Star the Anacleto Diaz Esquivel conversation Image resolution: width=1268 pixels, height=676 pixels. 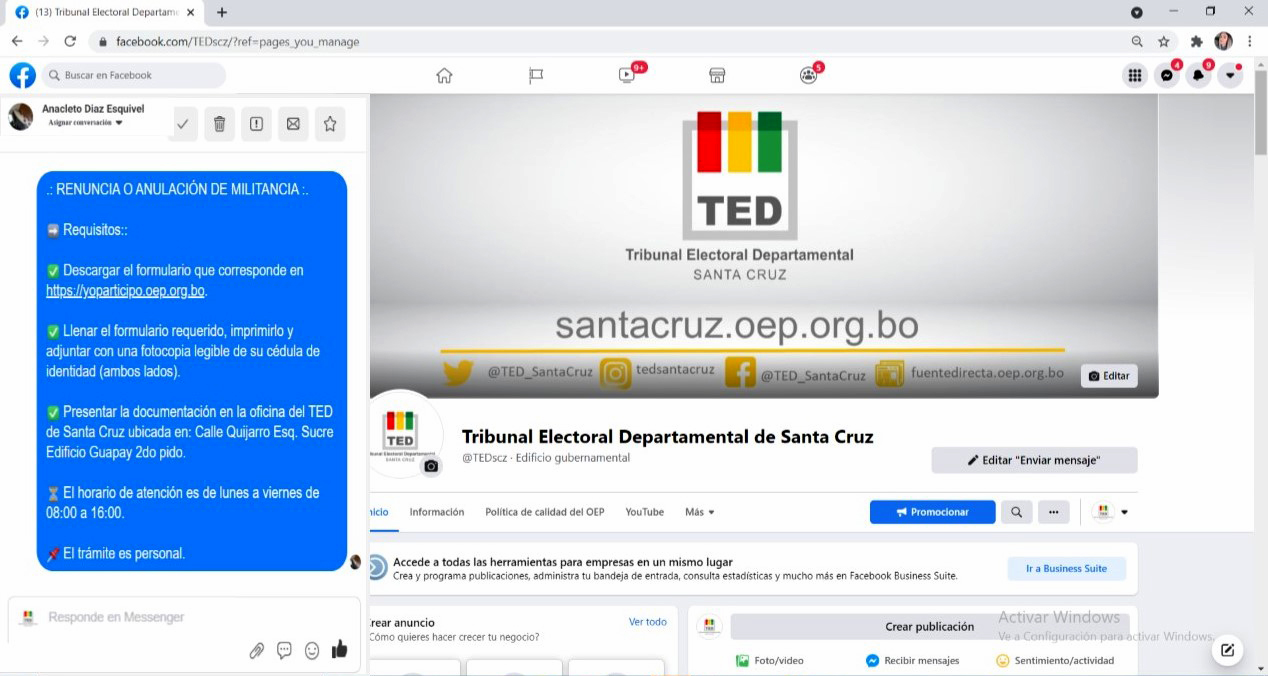(330, 123)
